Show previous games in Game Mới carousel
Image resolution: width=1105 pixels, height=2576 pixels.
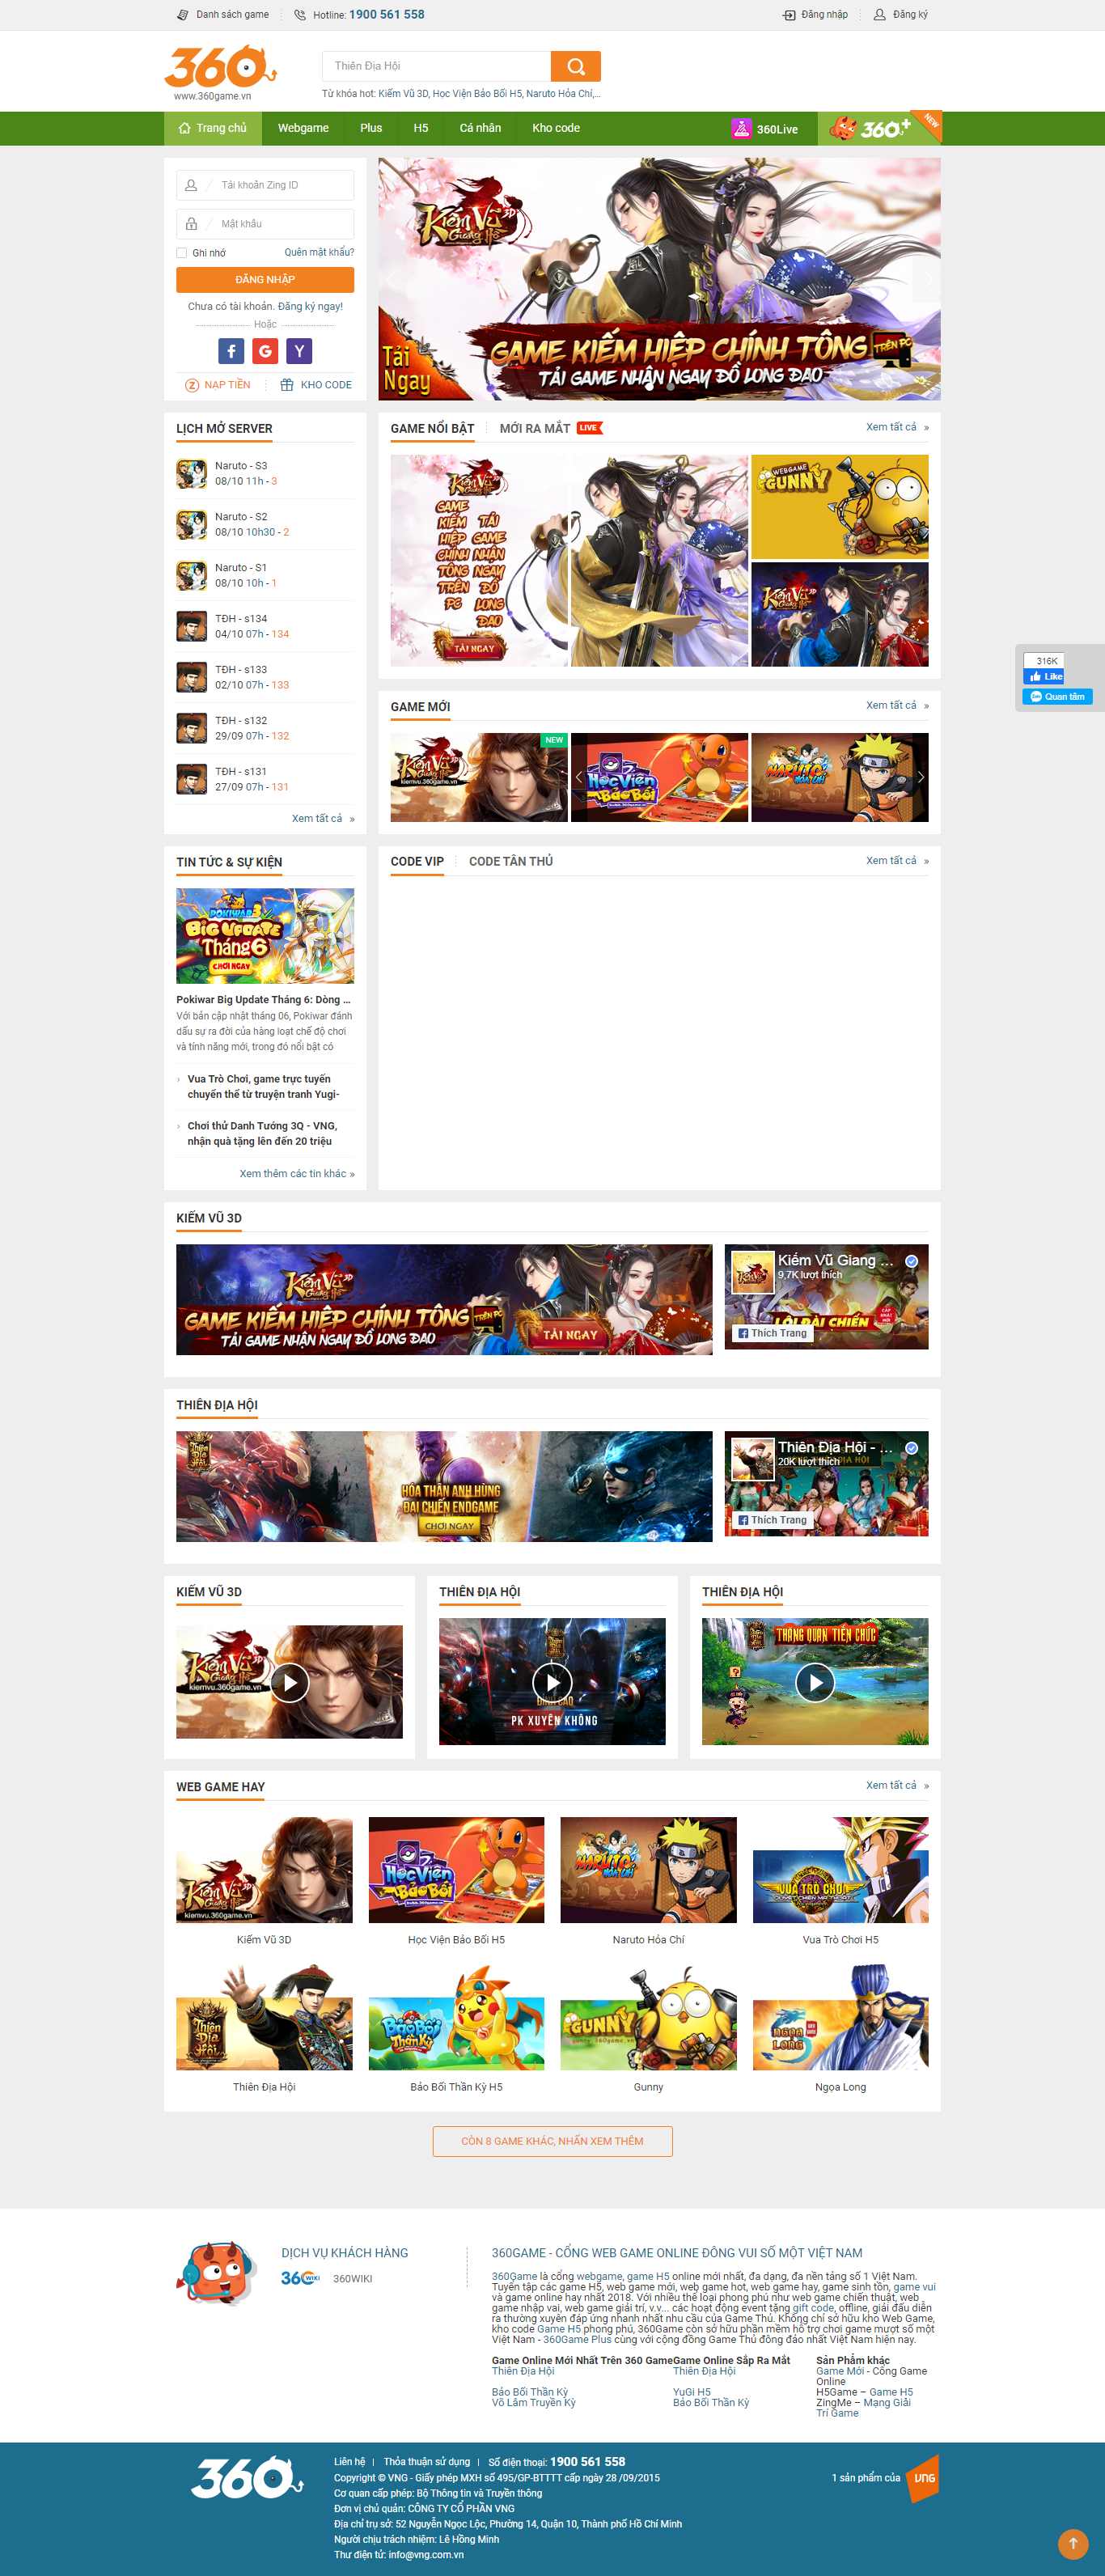[x=579, y=777]
